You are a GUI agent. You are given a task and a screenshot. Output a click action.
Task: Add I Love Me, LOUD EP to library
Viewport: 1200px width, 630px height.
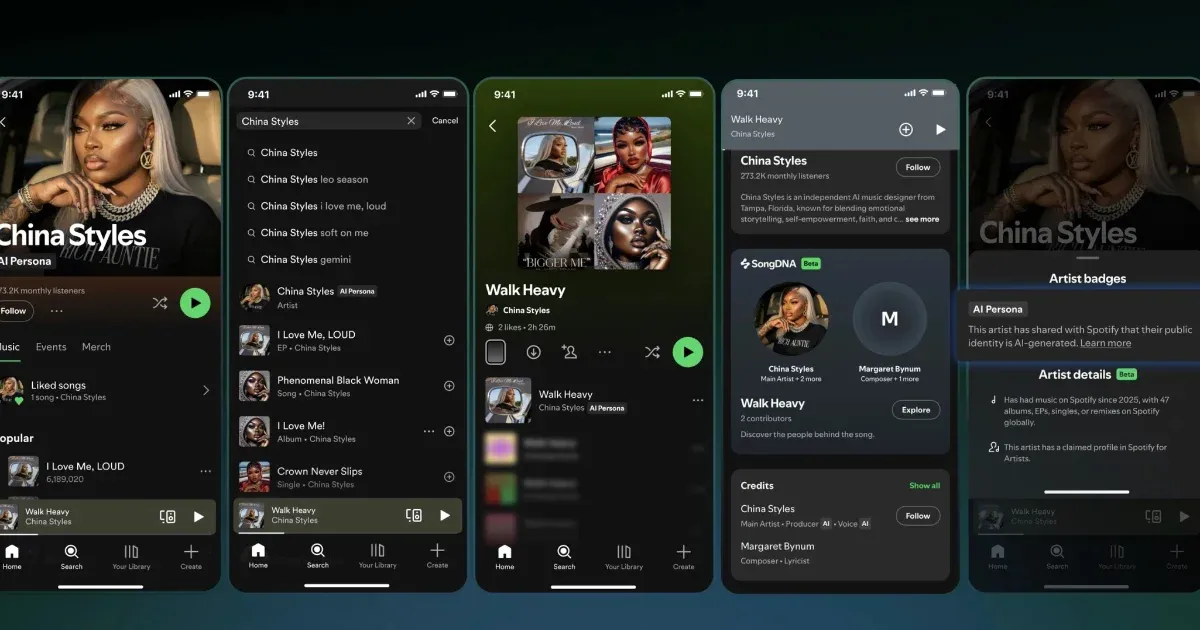tap(449, 340)
